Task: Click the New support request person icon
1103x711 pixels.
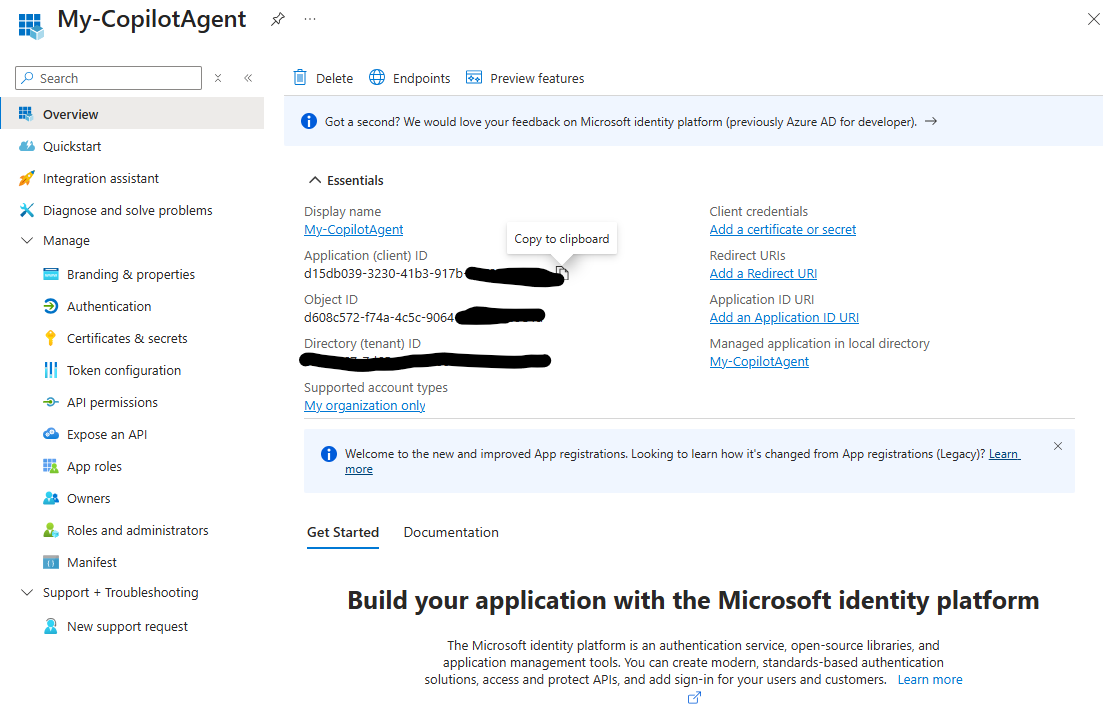Action: coord(51,627)
